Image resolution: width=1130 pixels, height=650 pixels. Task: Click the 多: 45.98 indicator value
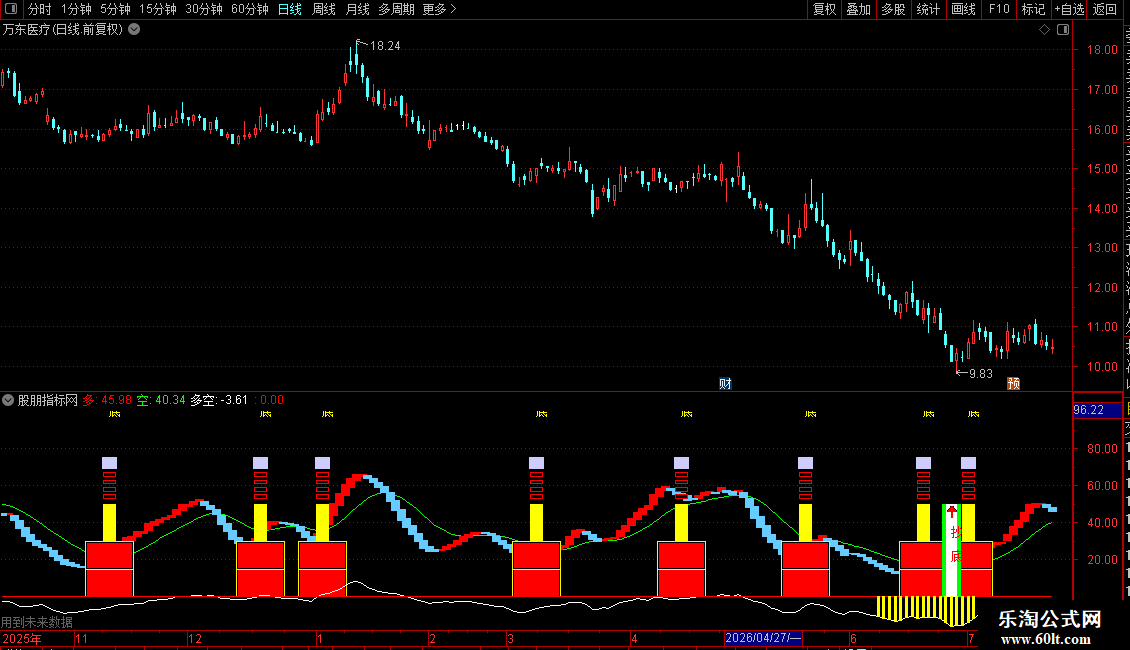tap(107, 400)
